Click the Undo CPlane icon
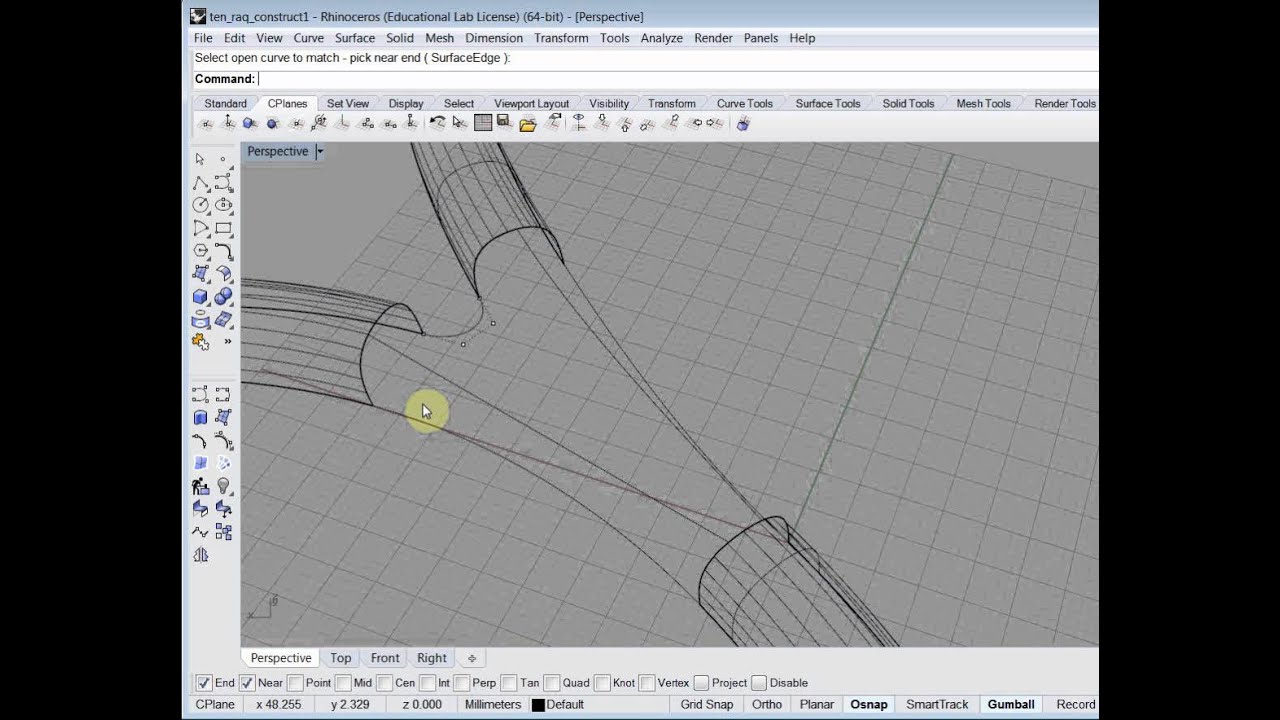The width and height of the screenshot is (1280, 720). click(x=437, y=123)
